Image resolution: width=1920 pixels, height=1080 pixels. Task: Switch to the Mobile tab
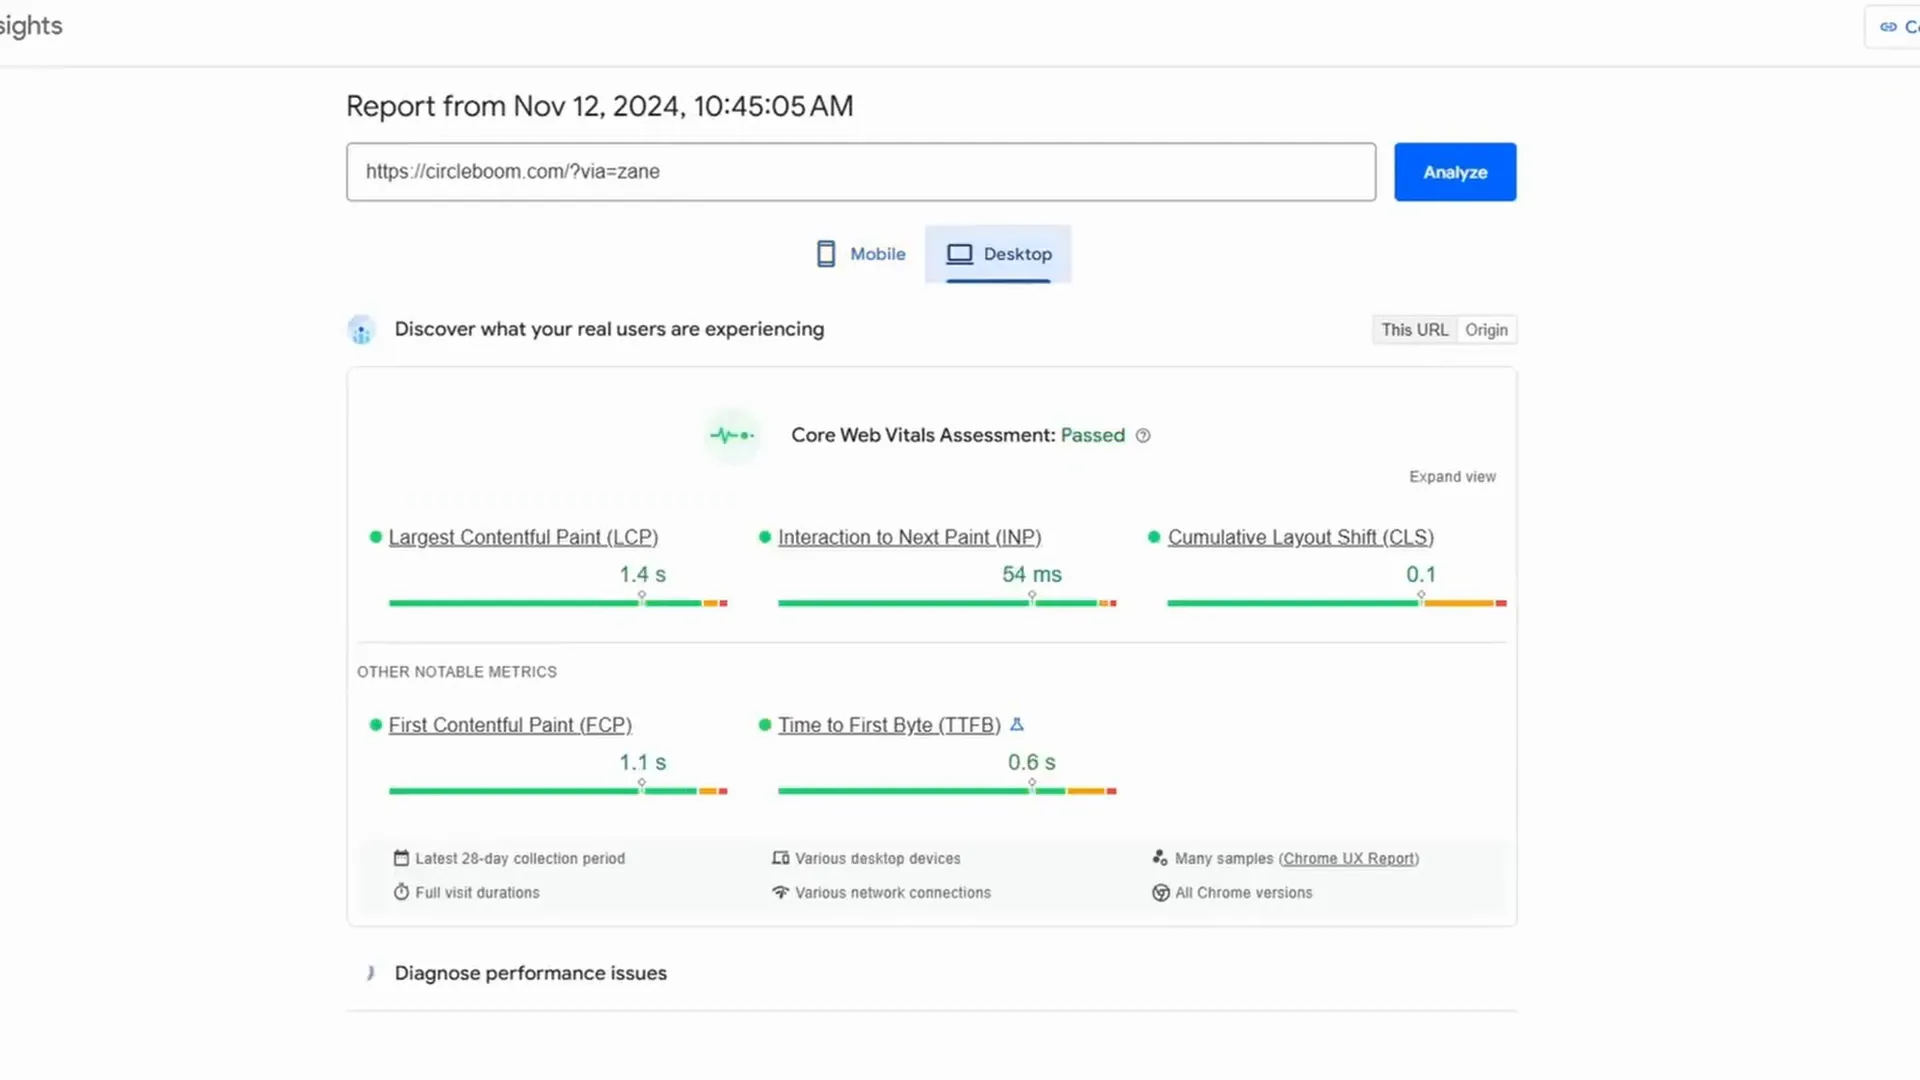point(861,254)
